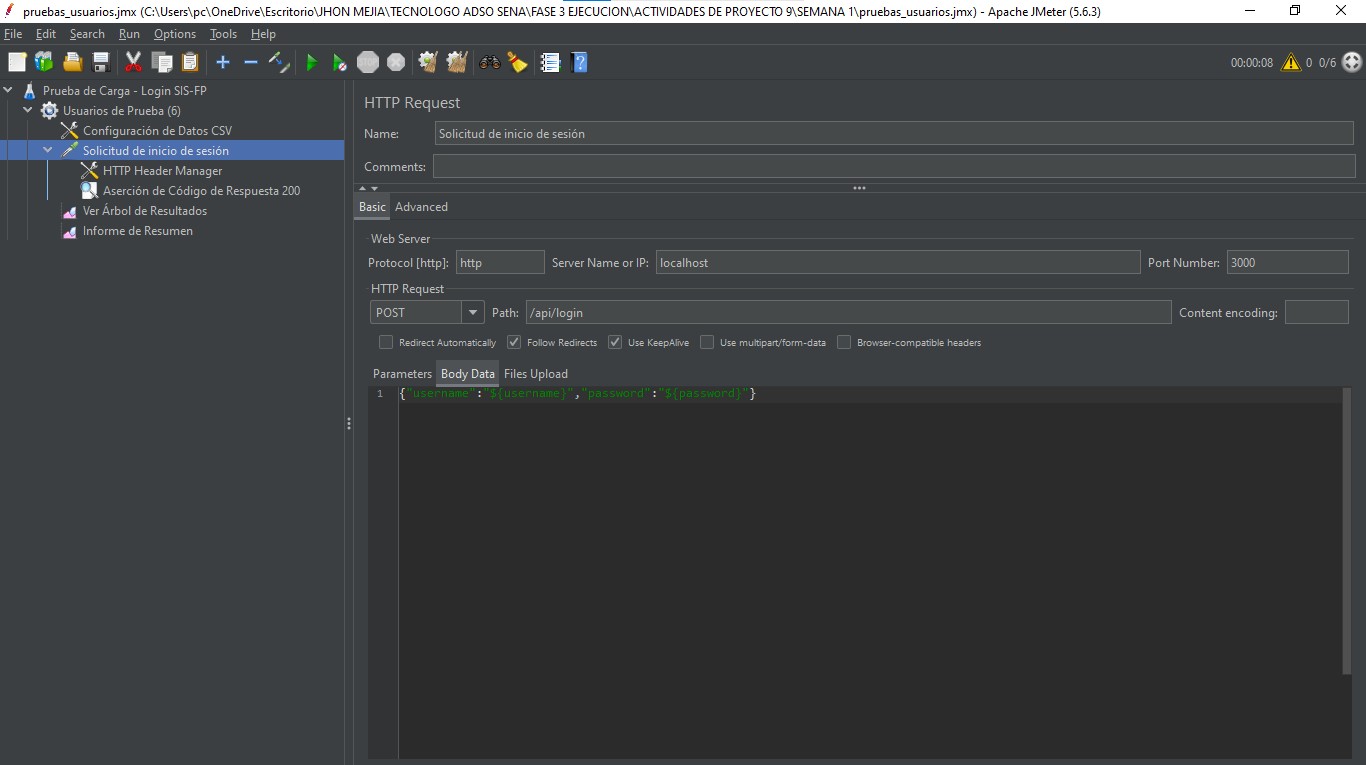Select Informe de Resumen listener
Viewport: 1366px width, 765px height.
coord(137,231)
